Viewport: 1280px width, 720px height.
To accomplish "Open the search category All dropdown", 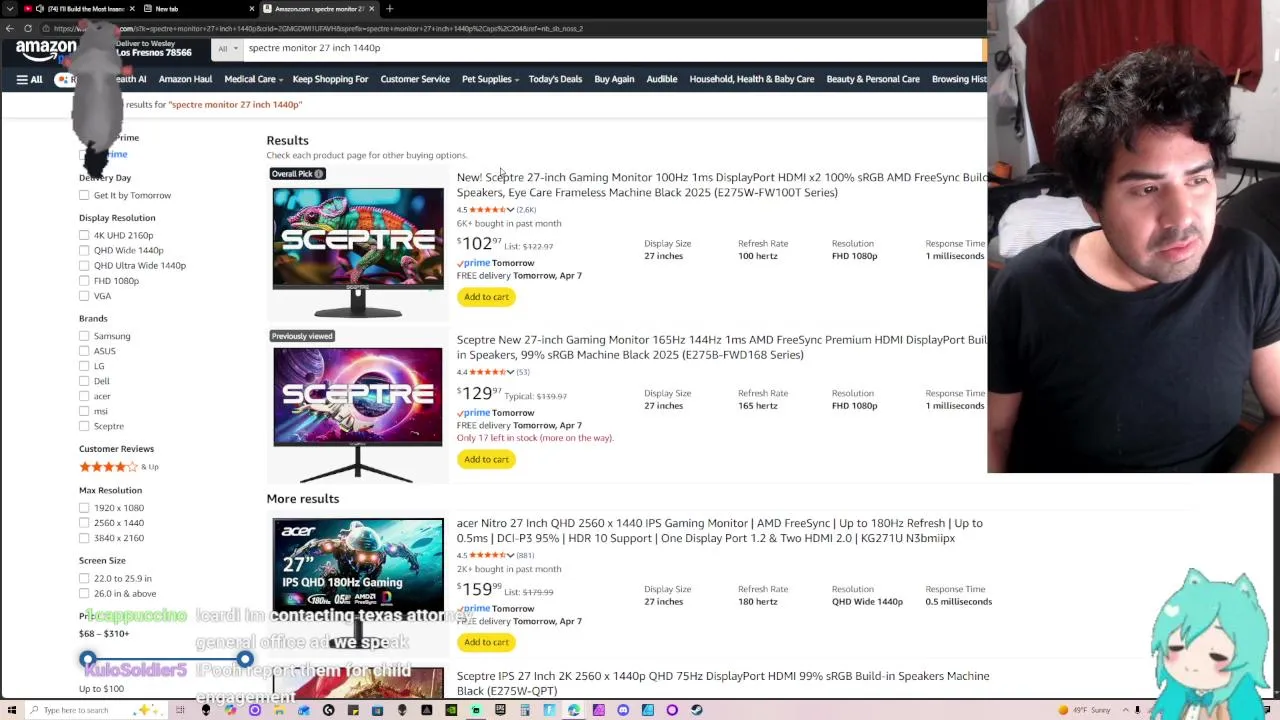I will 228,48.
